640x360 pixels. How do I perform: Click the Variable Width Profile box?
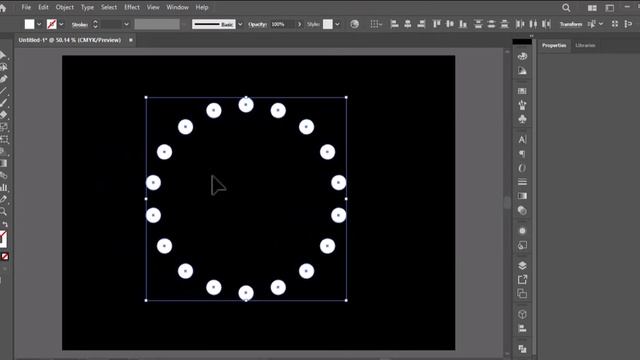tap(157, 24)
